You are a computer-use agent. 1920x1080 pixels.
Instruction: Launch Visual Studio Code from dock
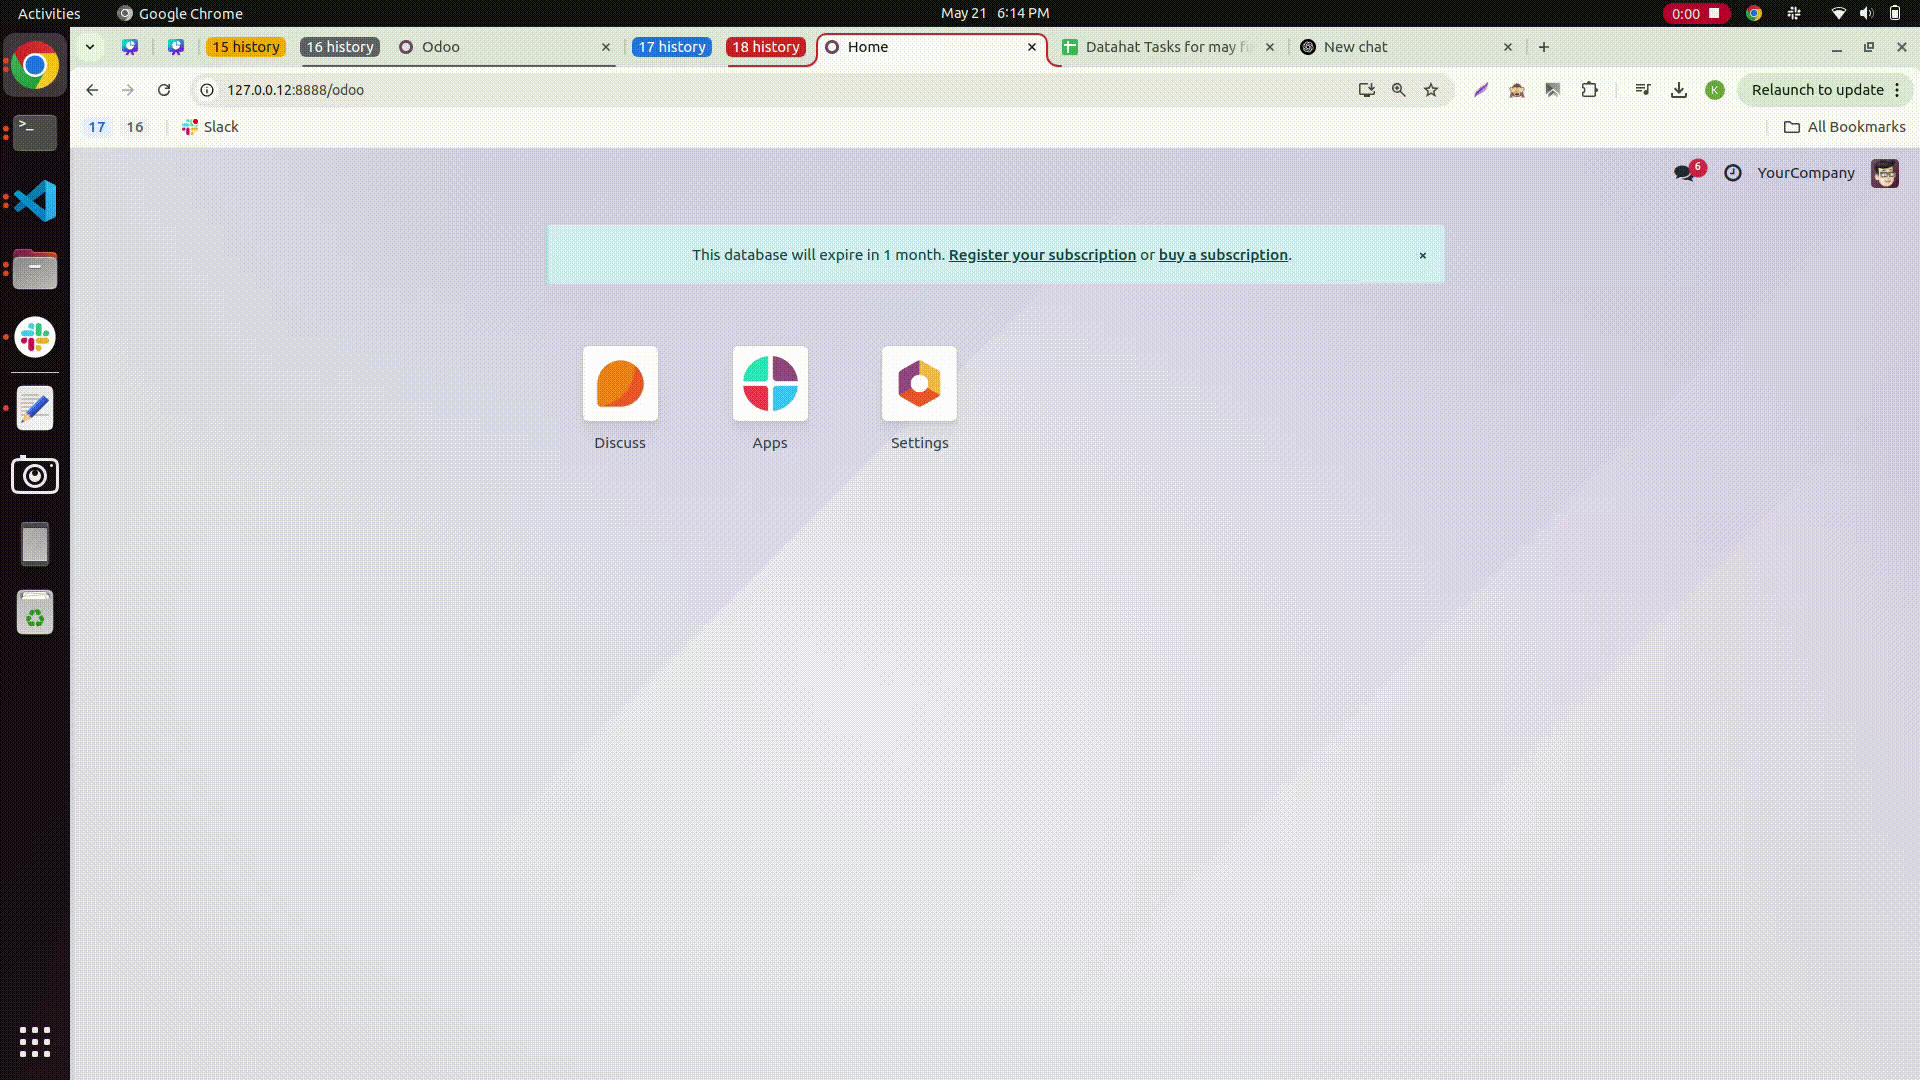(35, 201)
